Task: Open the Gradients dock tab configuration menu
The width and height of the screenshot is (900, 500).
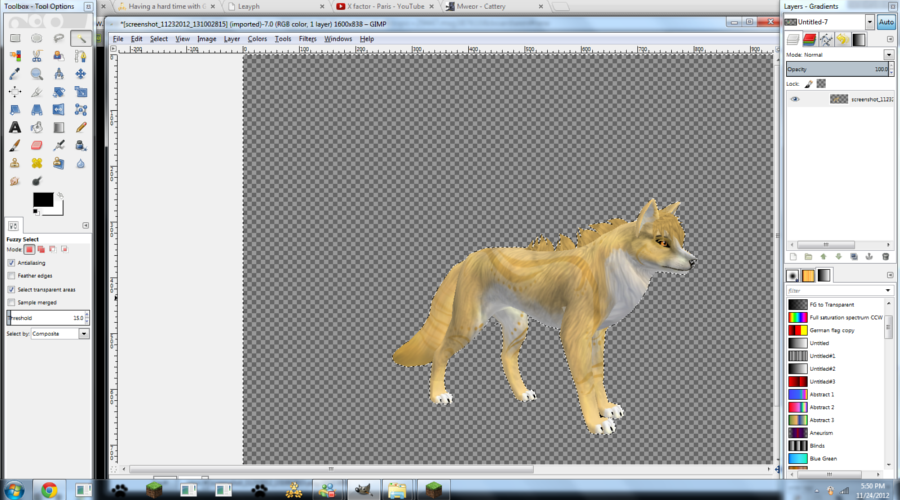Action: click(x=890, y=275)
